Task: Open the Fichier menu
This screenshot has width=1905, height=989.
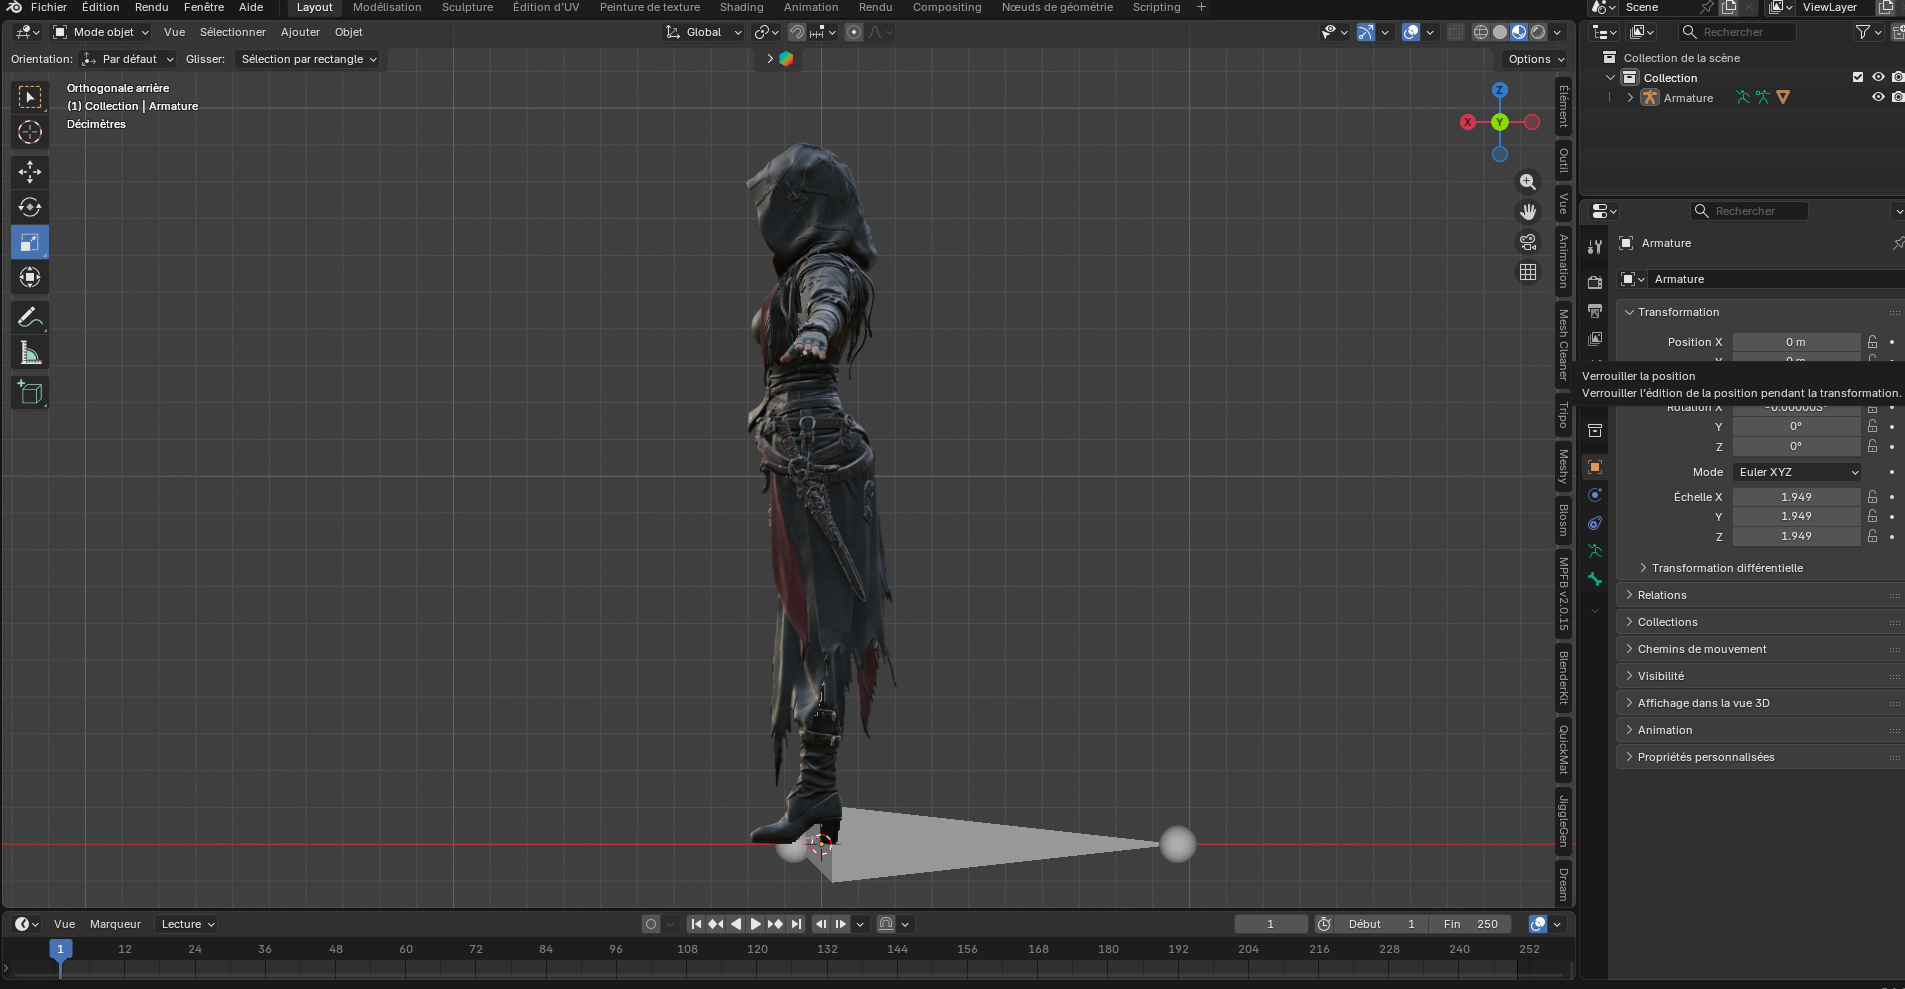Action: click(48, 7)
